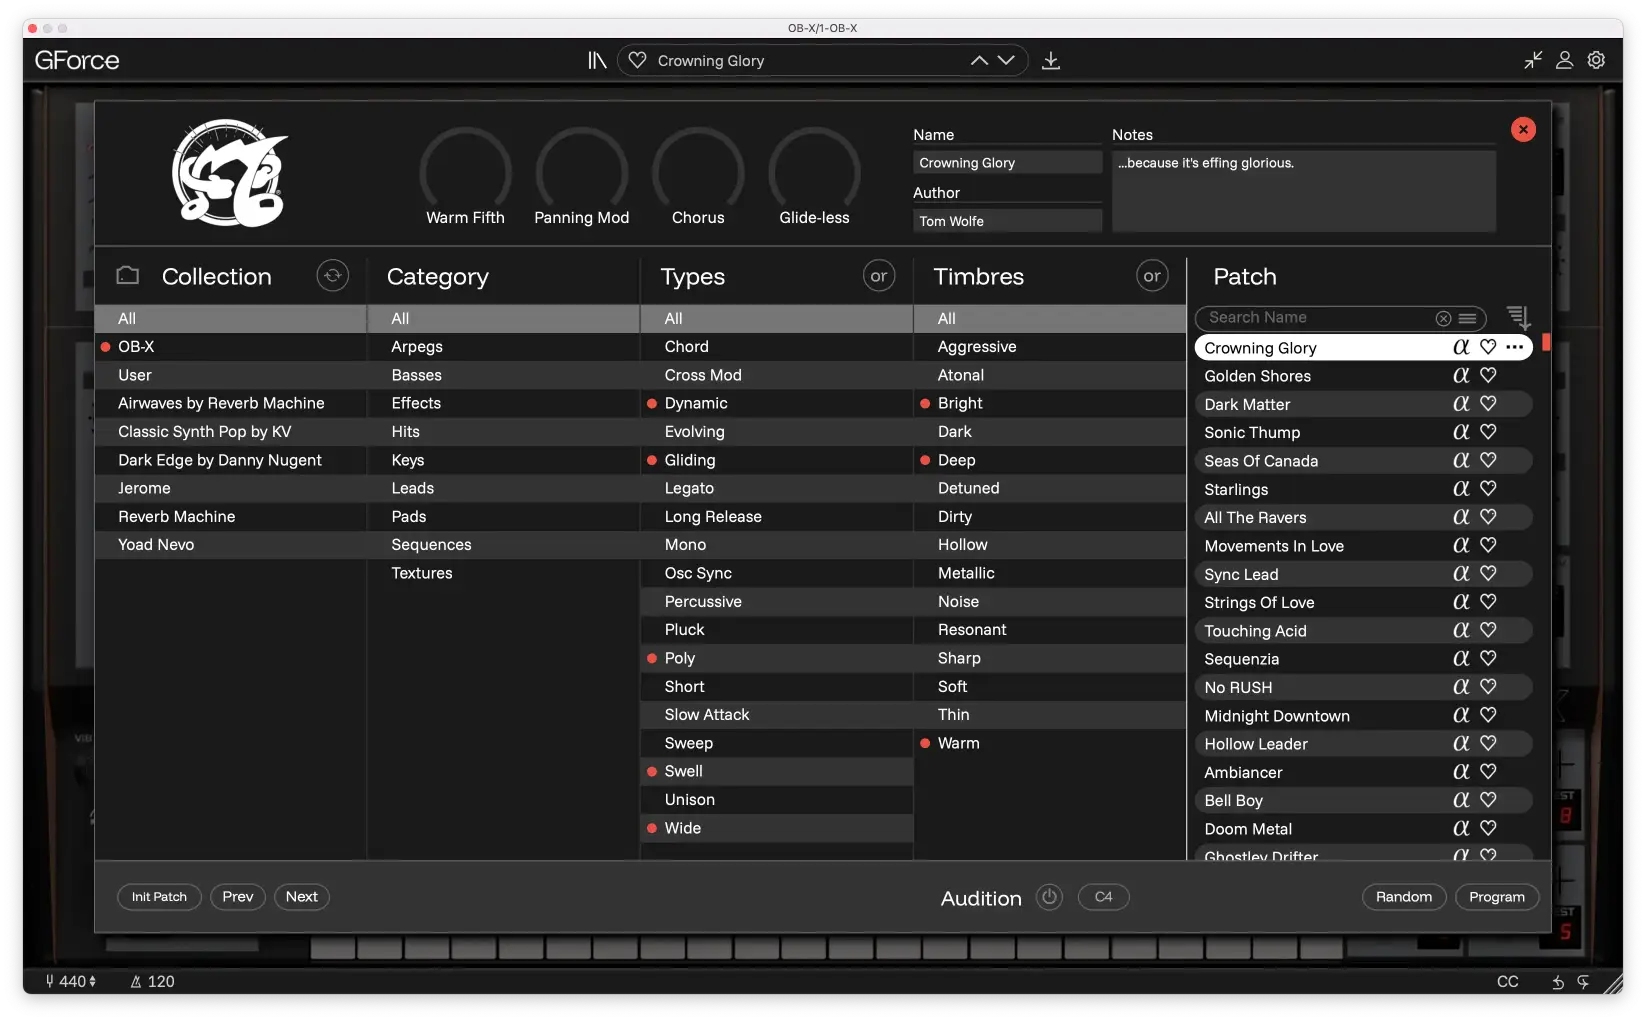Refresh the Collection list
Image resolution: width=1646 pixels, height=1021 pixels.
pyautogui.click(x=333, y=275)
